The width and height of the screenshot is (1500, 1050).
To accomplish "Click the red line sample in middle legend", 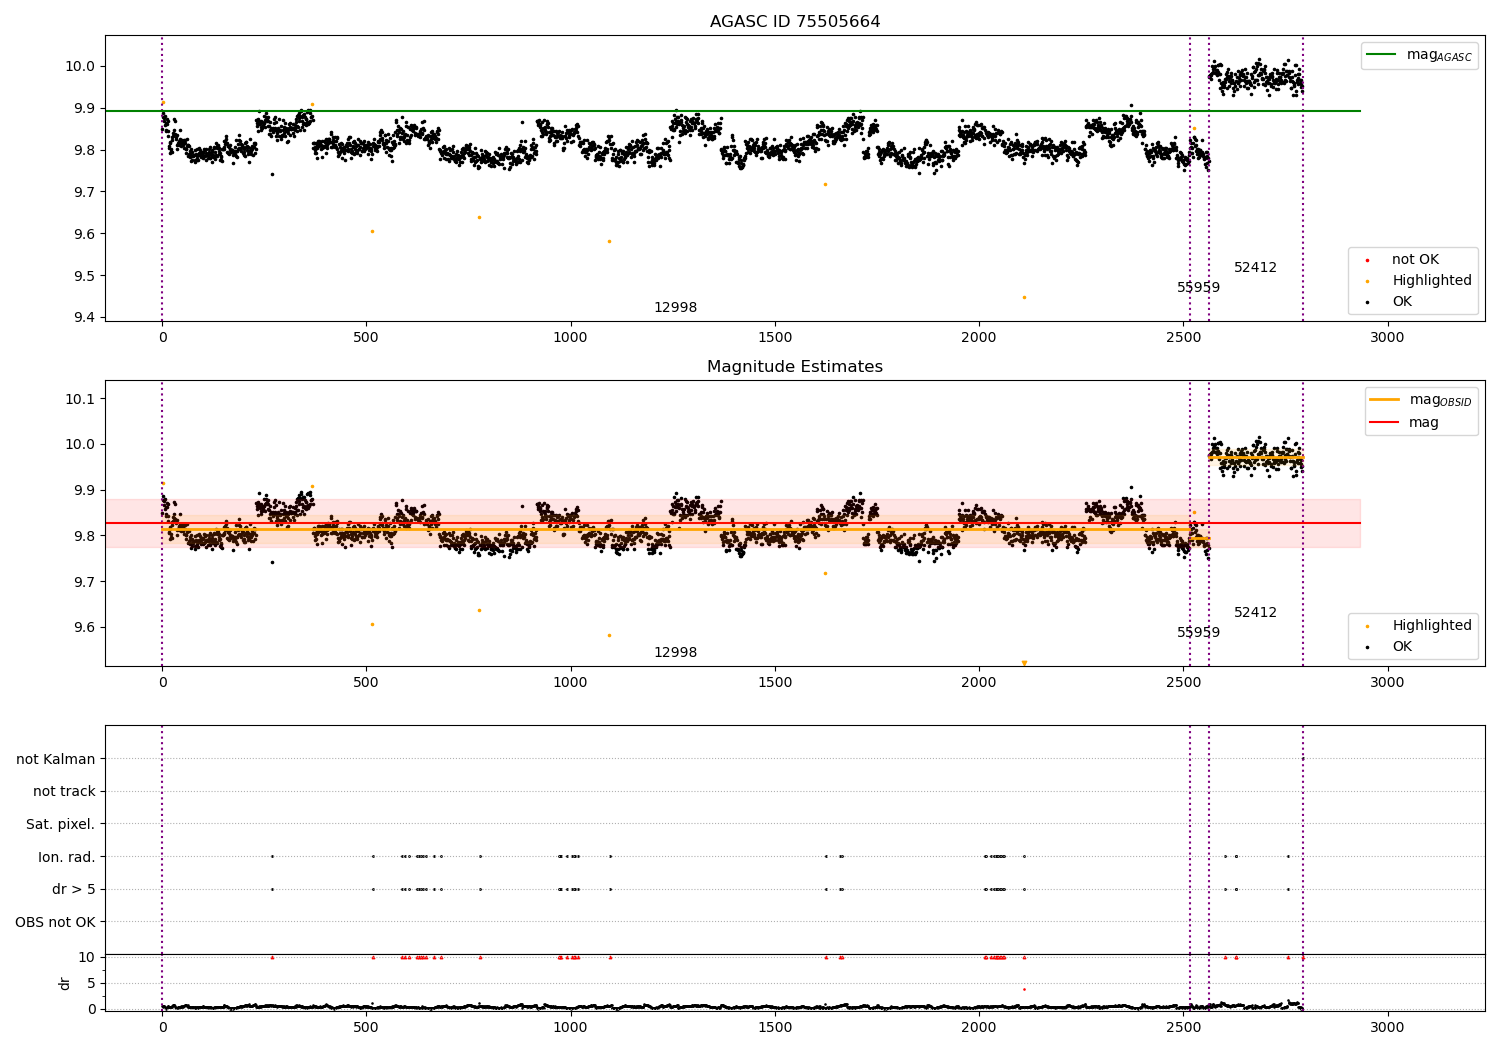I will click(1384, 422).
